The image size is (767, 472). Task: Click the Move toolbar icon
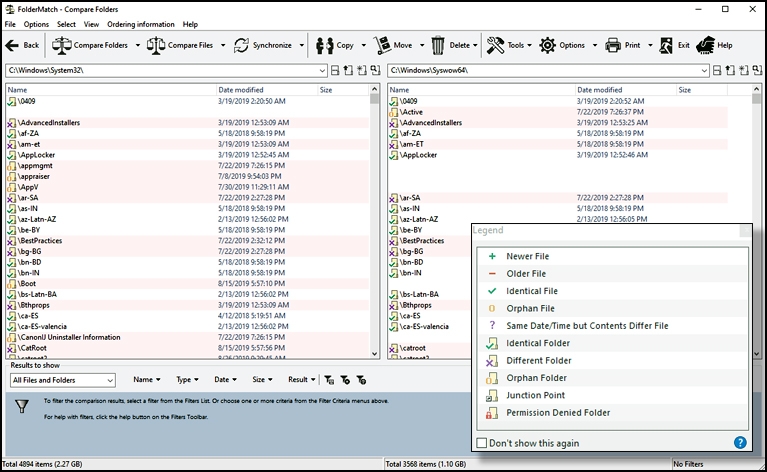click(x=384, y=45)
